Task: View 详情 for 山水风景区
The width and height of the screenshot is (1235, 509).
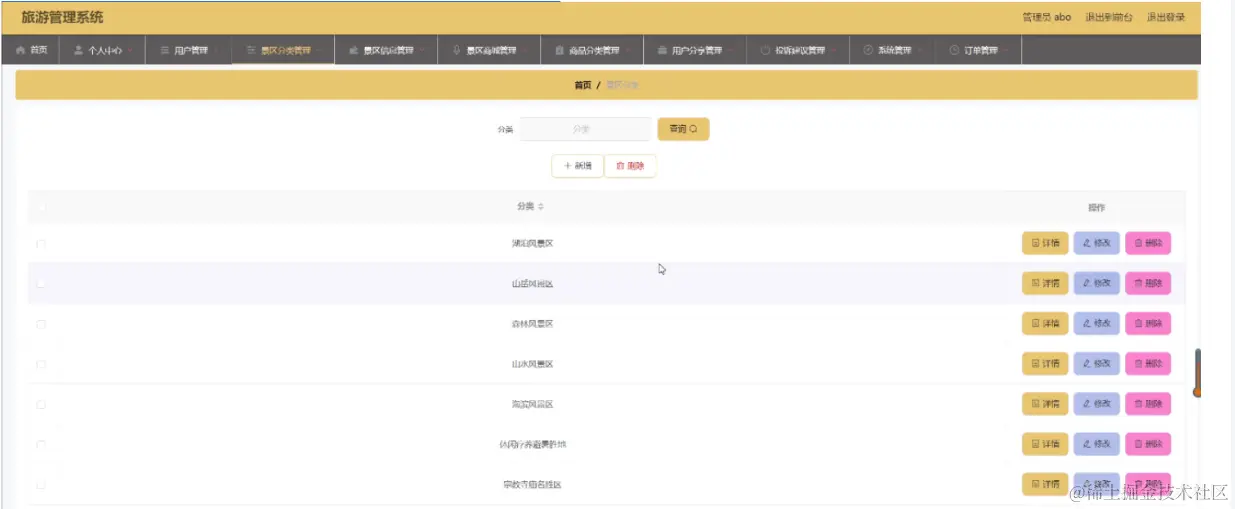Action: tap(1045, 363)
